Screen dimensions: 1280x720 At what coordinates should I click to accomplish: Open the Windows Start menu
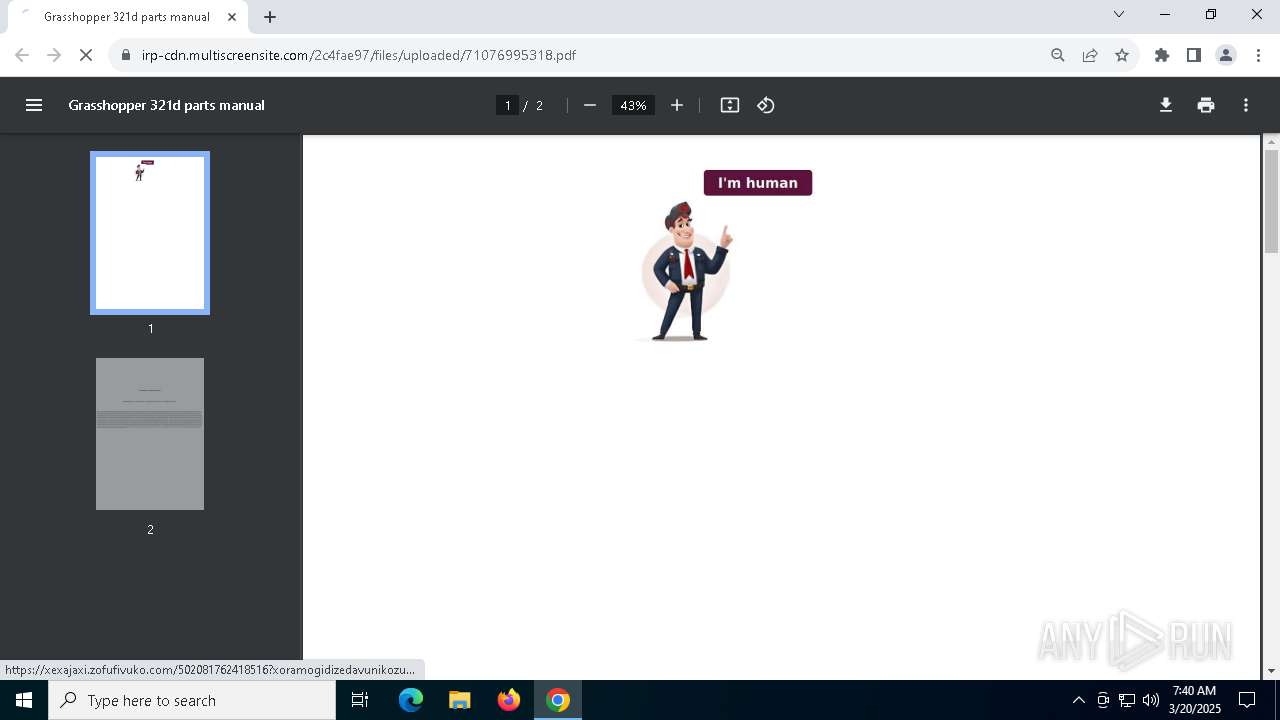(x=24, y=700)
